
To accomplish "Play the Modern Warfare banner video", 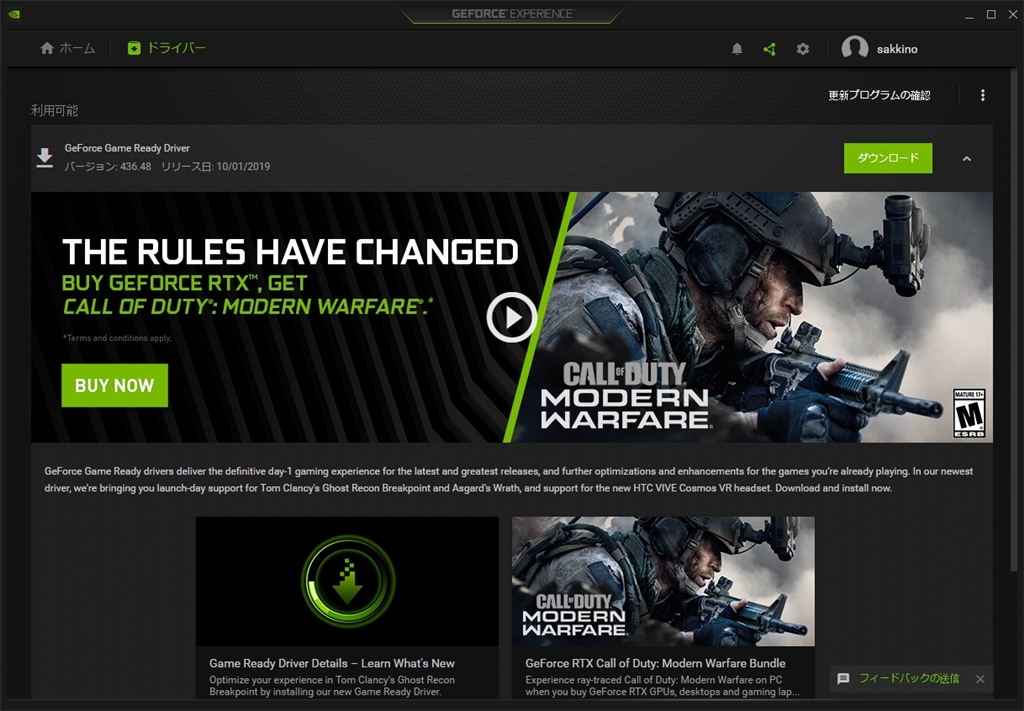I will [x=511, y=317].
